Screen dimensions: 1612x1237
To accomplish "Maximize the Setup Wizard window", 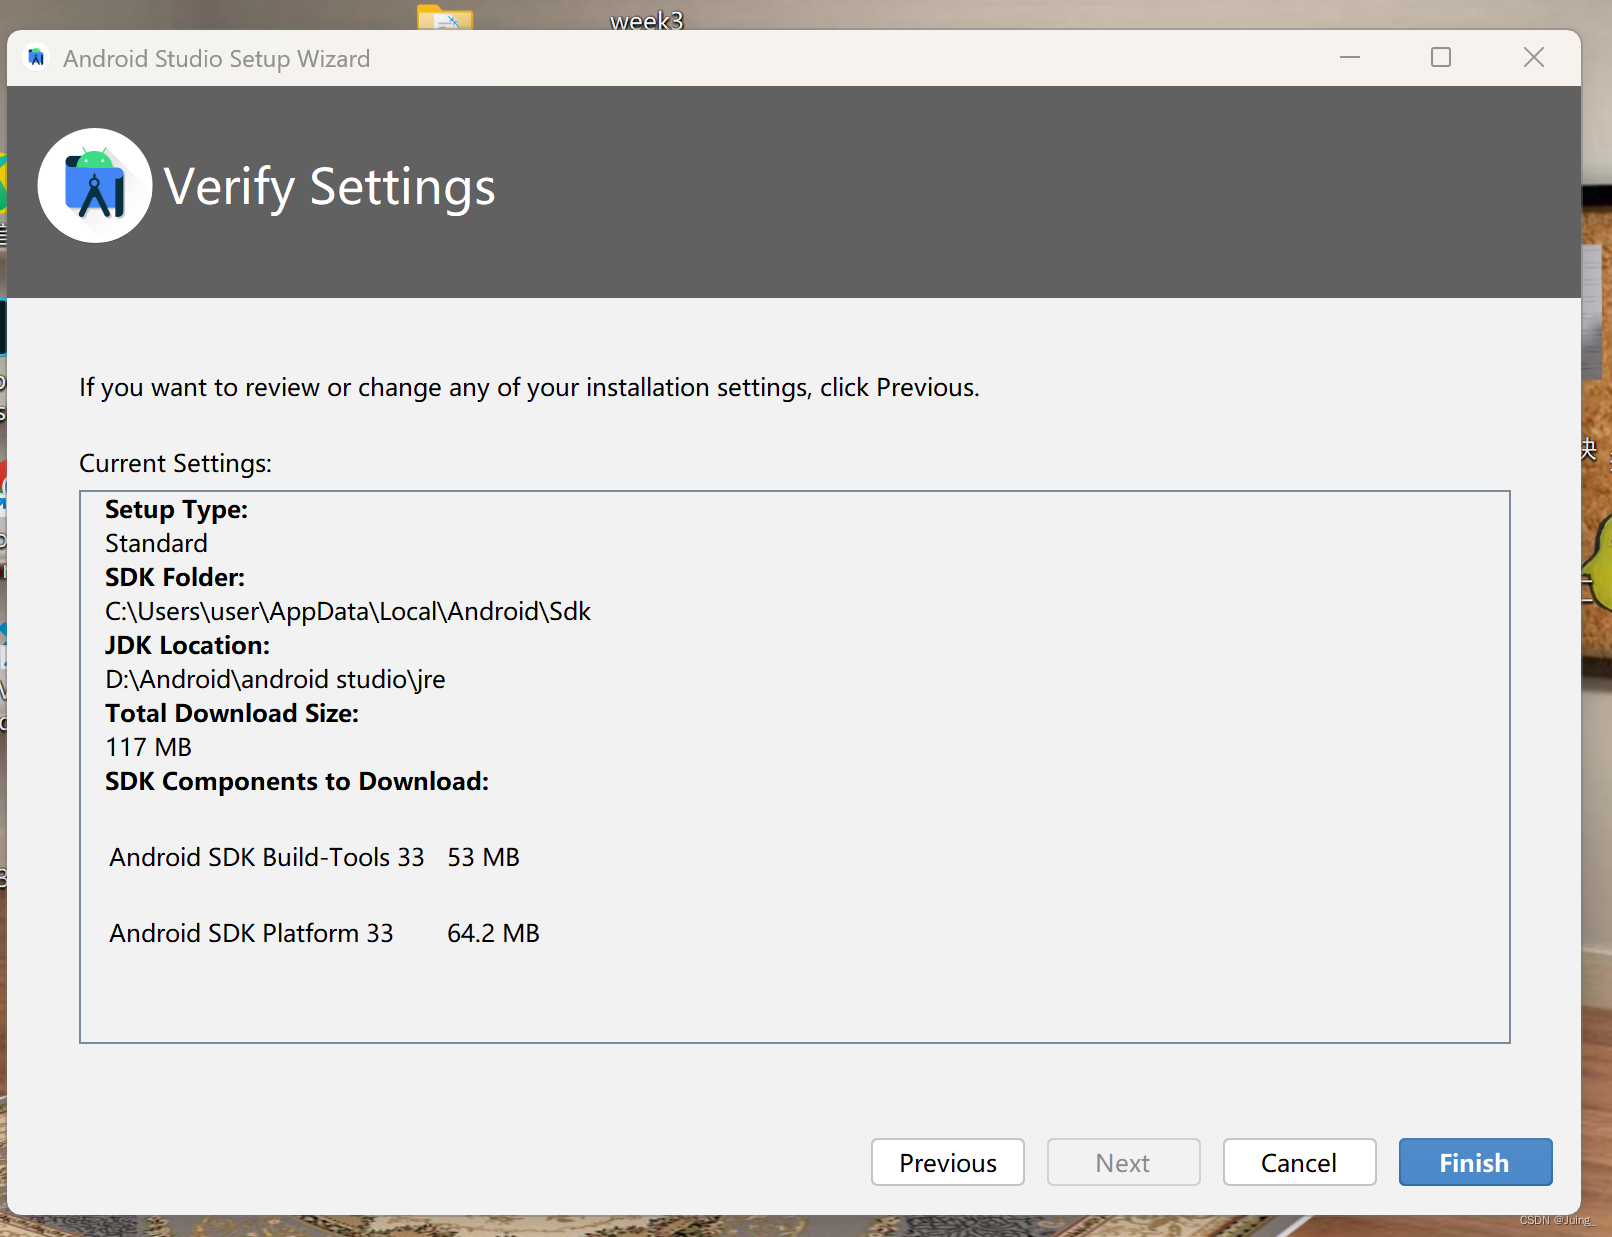I will 1441,58.
